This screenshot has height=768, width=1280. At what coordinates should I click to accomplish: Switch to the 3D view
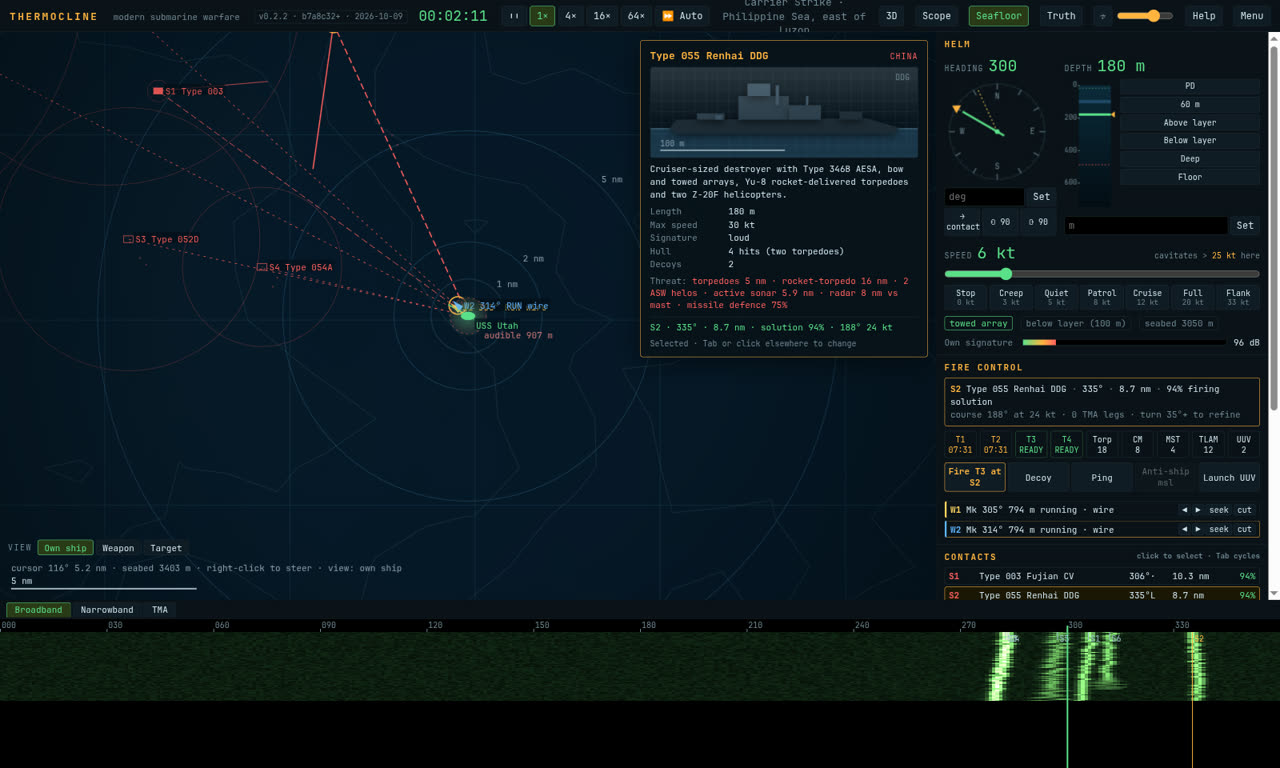coord(891,16)
